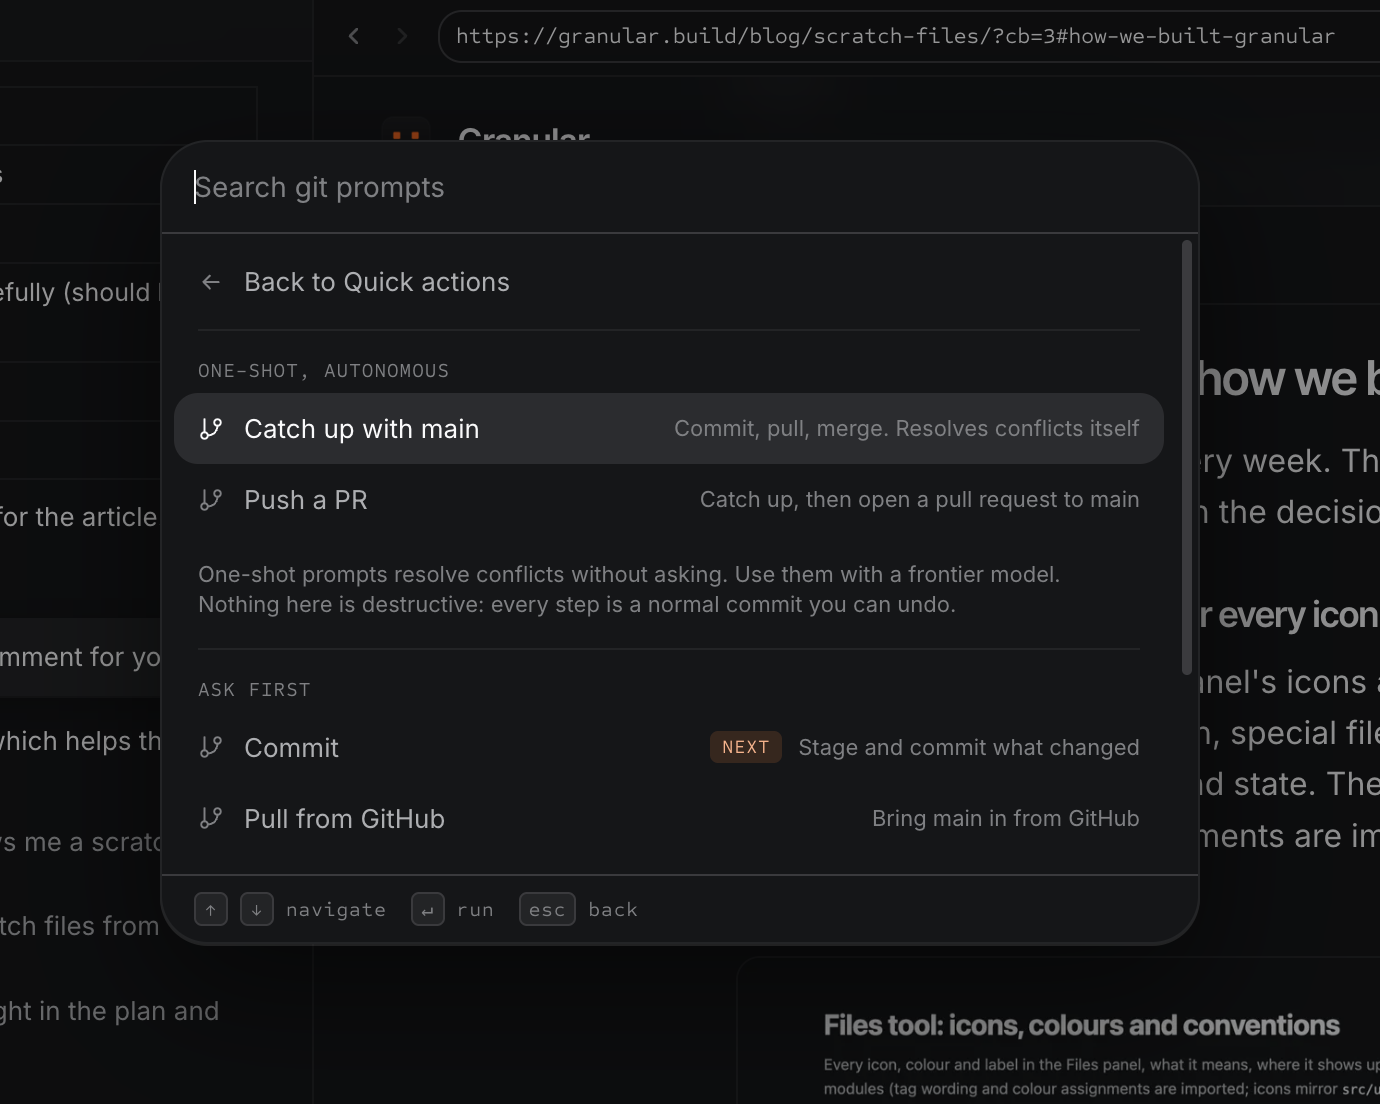Go back to Quick actions
Image resolution: width=1380 pixels, height=1104 pixels.
click(668, 282)
